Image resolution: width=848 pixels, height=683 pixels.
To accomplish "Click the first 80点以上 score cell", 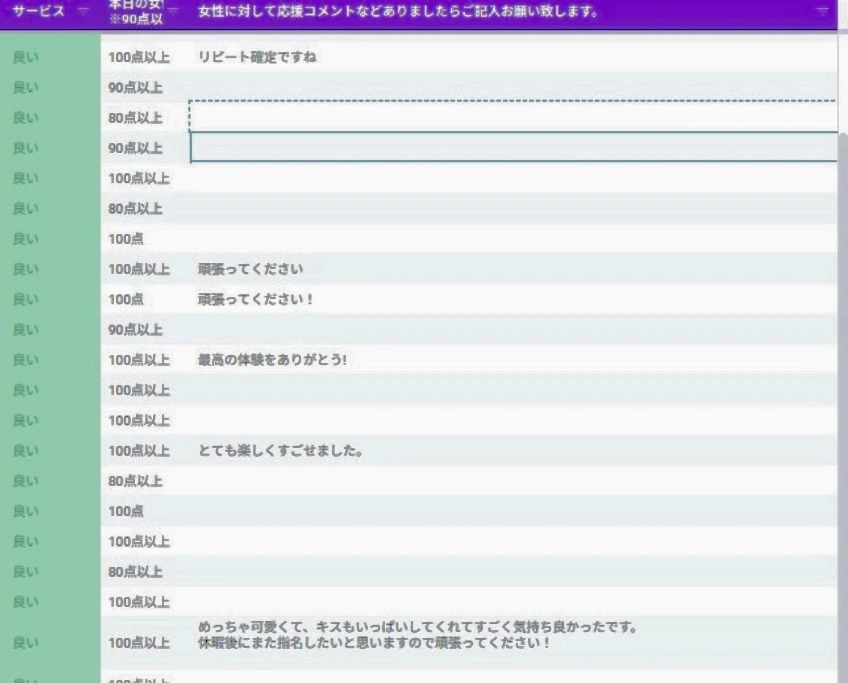I will click(x=135, y=118).
